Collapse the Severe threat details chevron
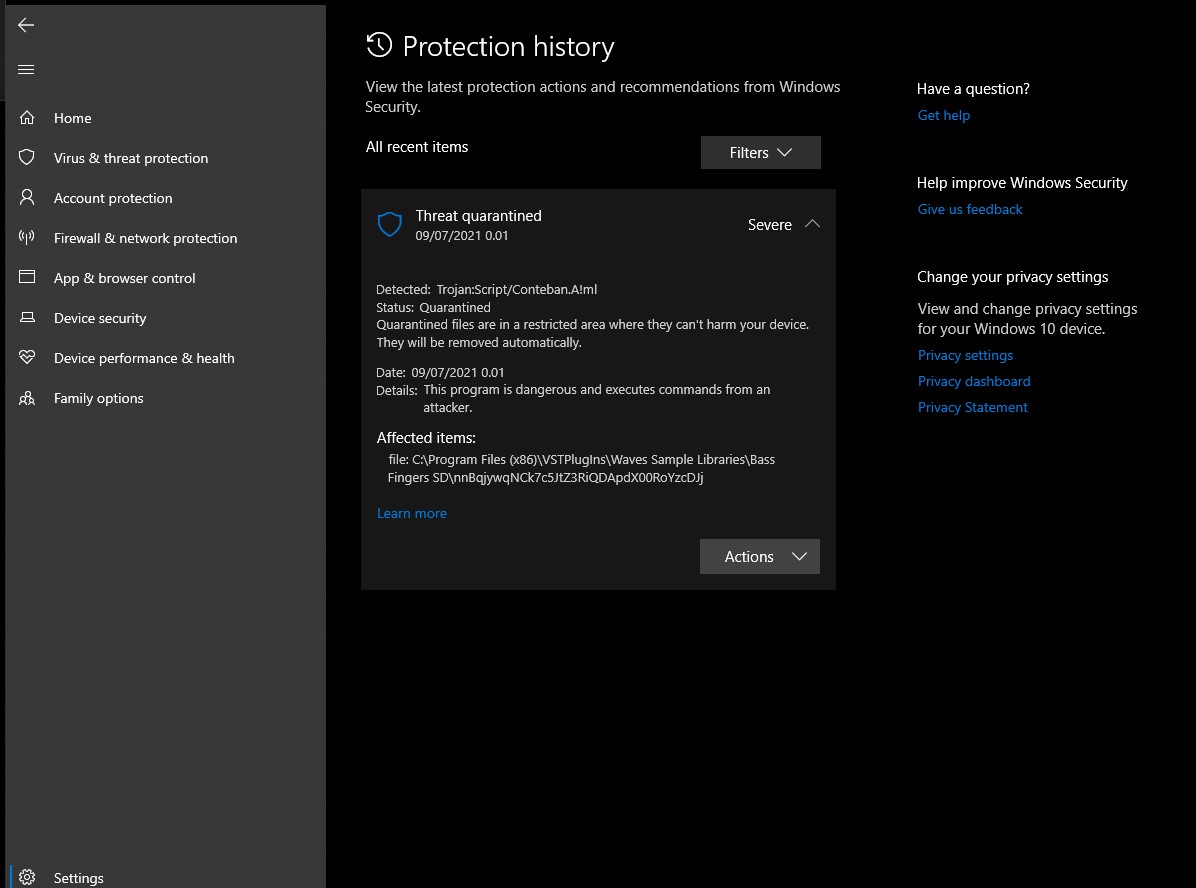 (812, 224)
